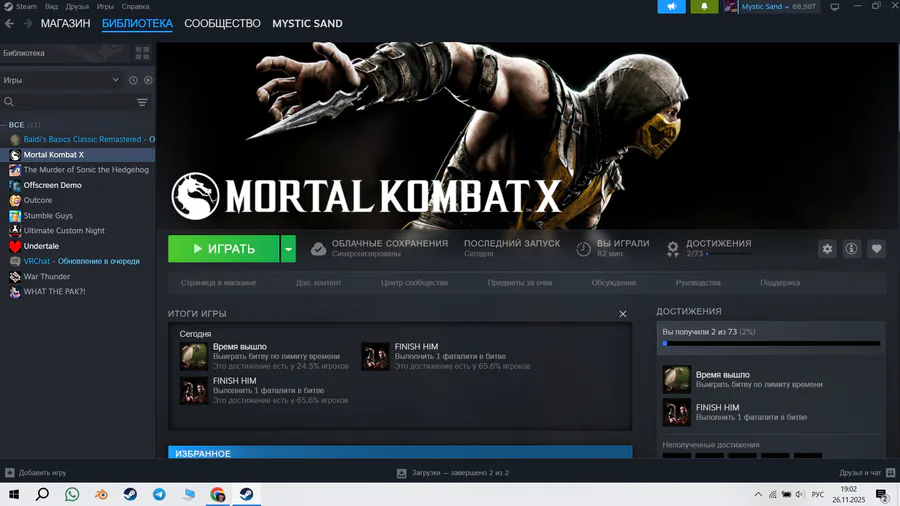Open Друзья и чат panel

[867, 473]
